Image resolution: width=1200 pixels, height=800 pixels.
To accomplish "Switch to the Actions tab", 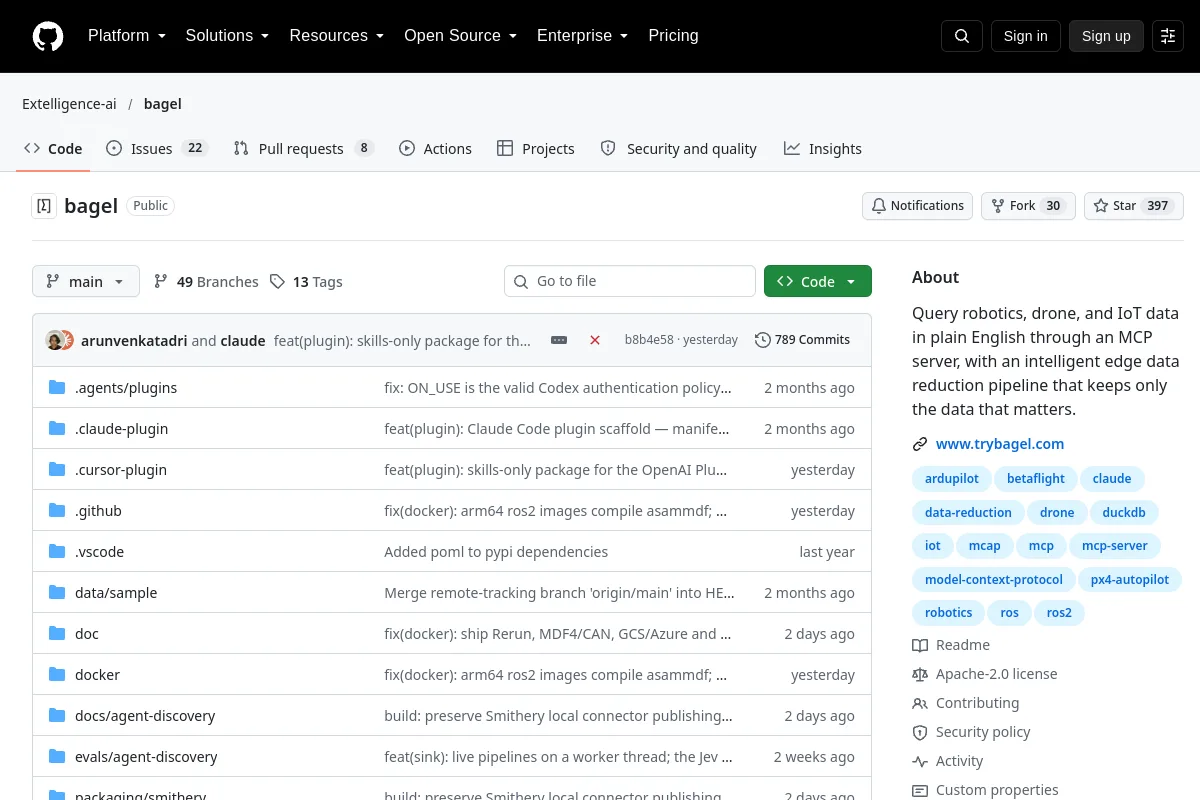I will point(435,149).
